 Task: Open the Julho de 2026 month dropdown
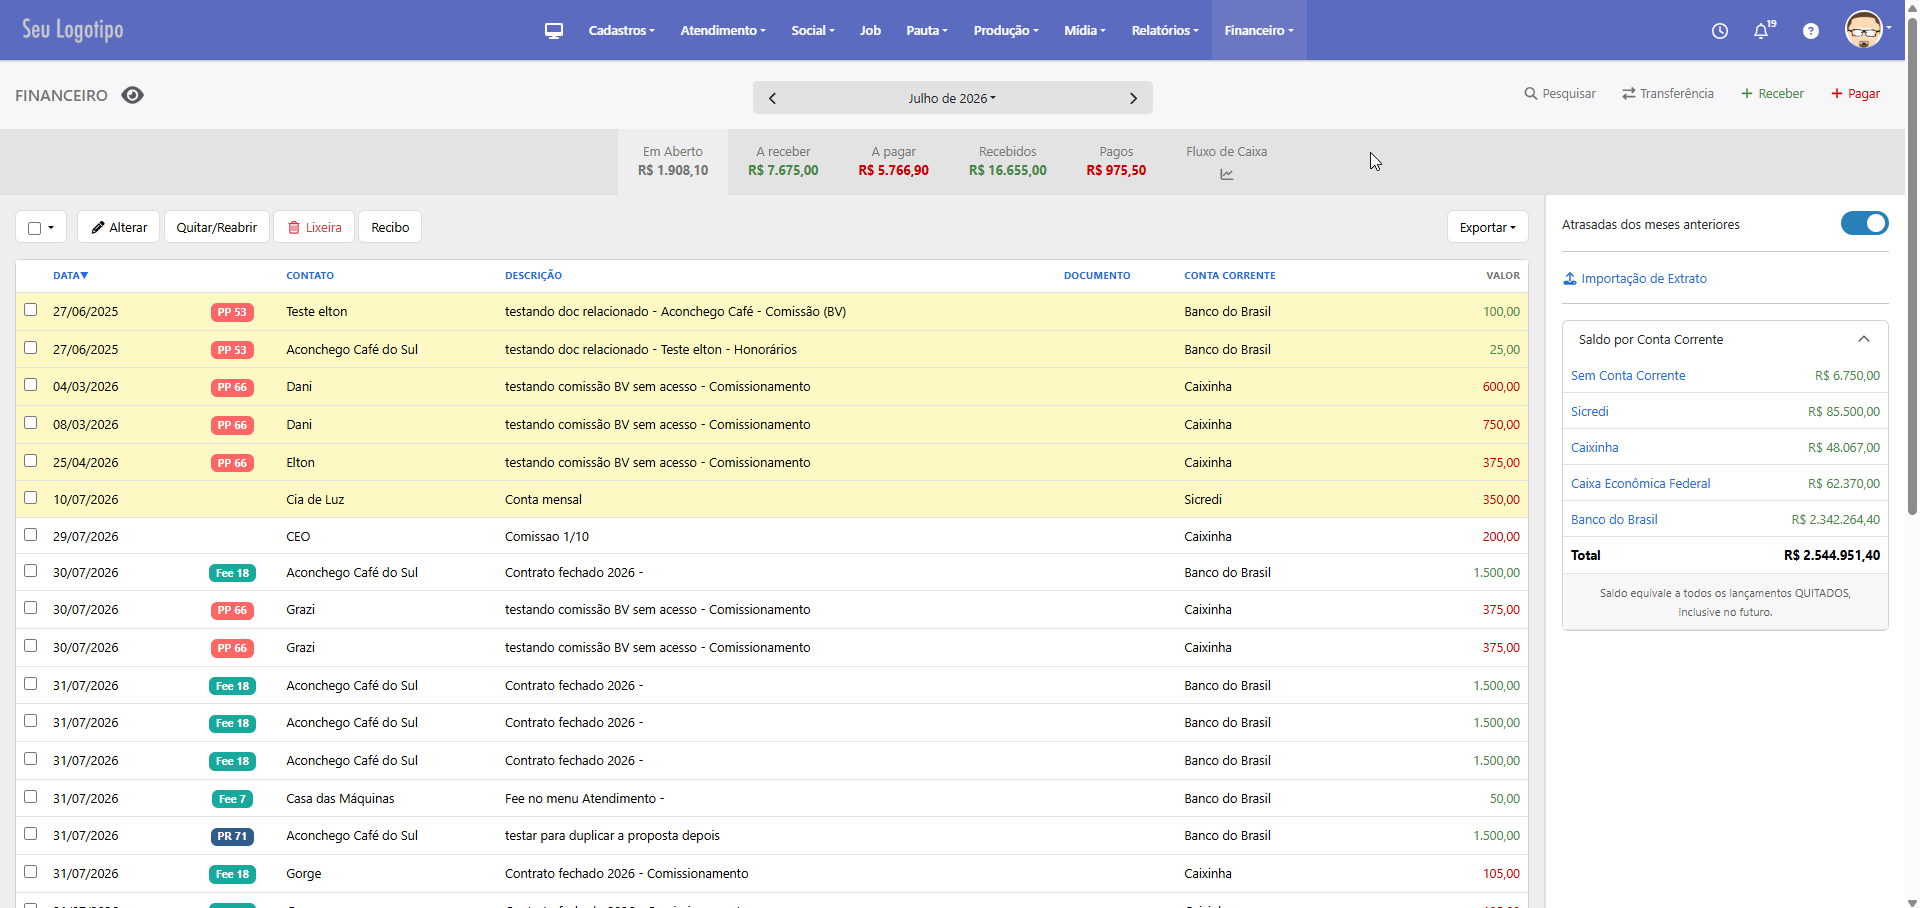tap(952, 98)
